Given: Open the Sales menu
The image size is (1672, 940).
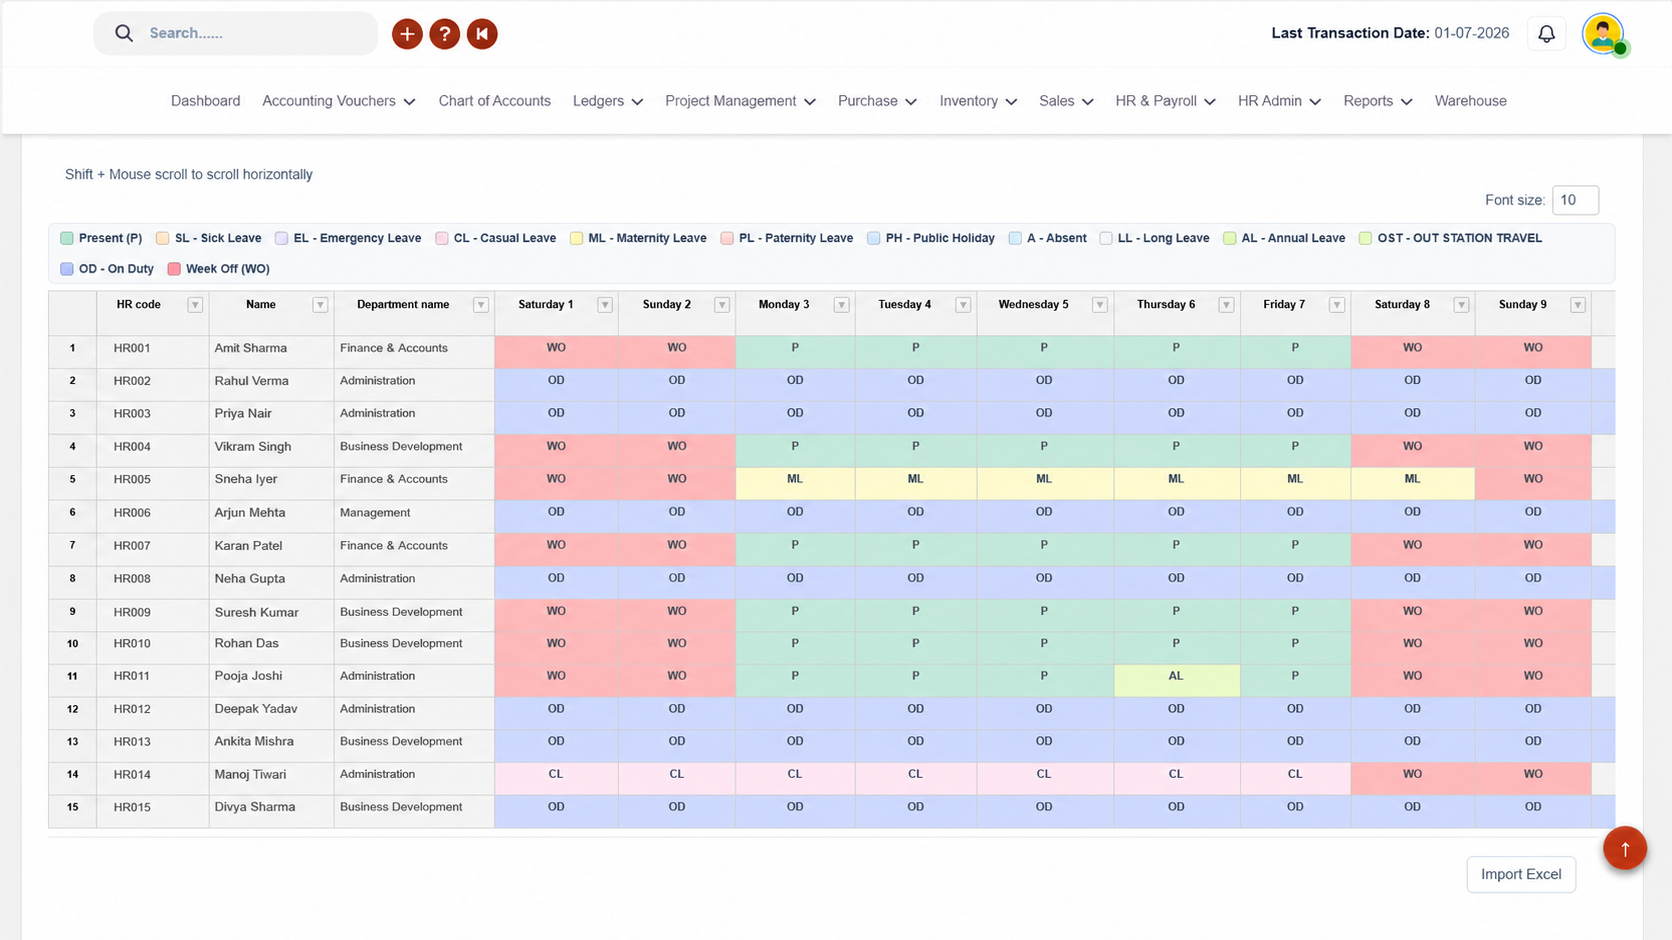Looking at the screenshot, I should [1066, 101].
